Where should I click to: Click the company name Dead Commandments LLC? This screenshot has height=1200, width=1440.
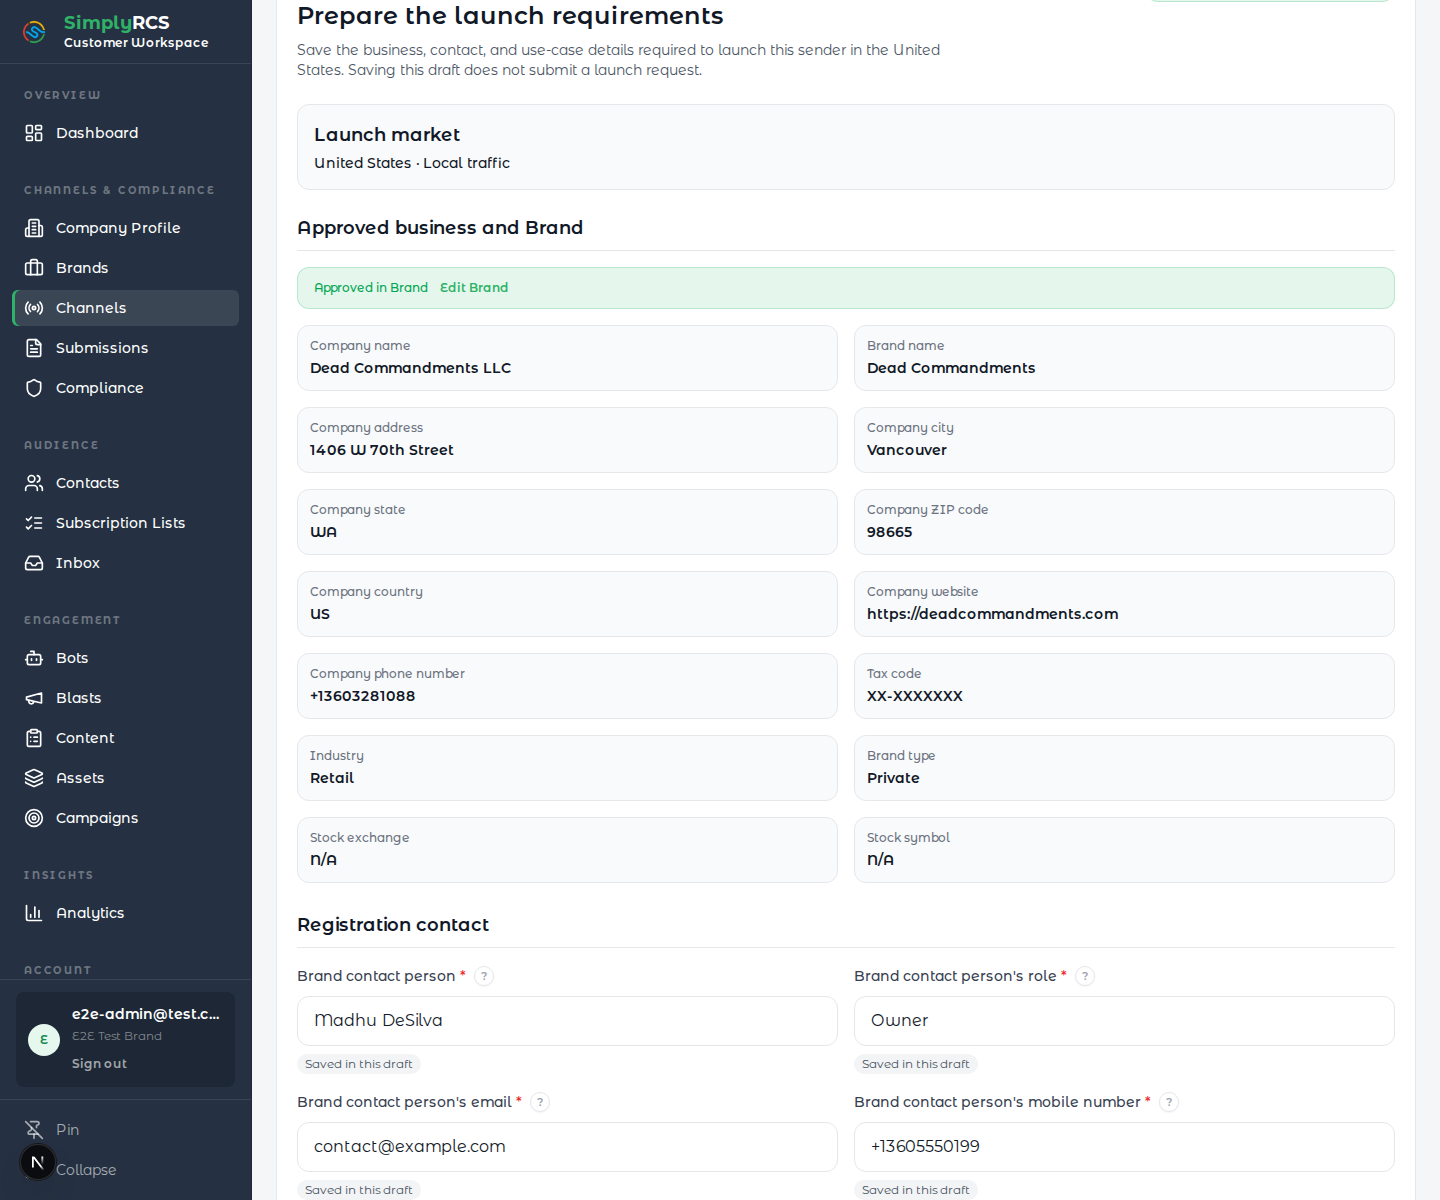[x=410, y=368]
